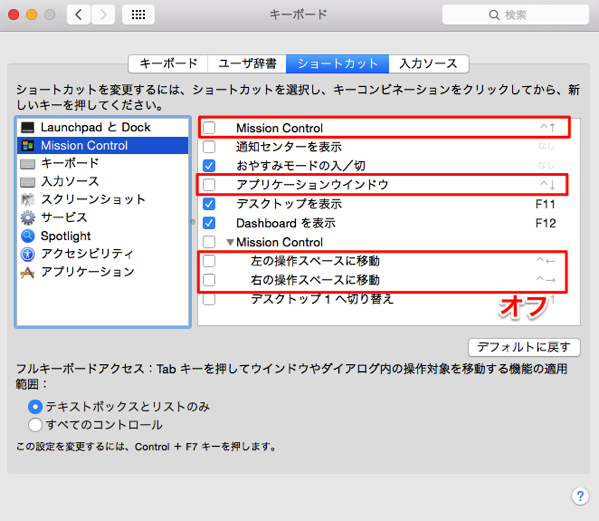Viewport: 599px width, 521px height.
Task: Click the キーボード sidebar keyboard icon
Action: (28, 164)
